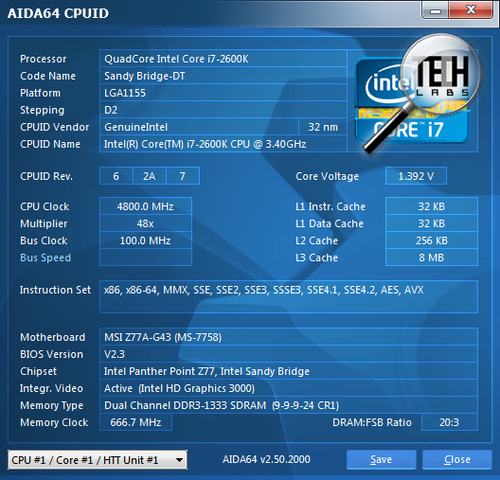This screenshot has height=480, width=500.
Task: Click the 100.0 MHz bus clock value
Action: click(x=145, y=240)
